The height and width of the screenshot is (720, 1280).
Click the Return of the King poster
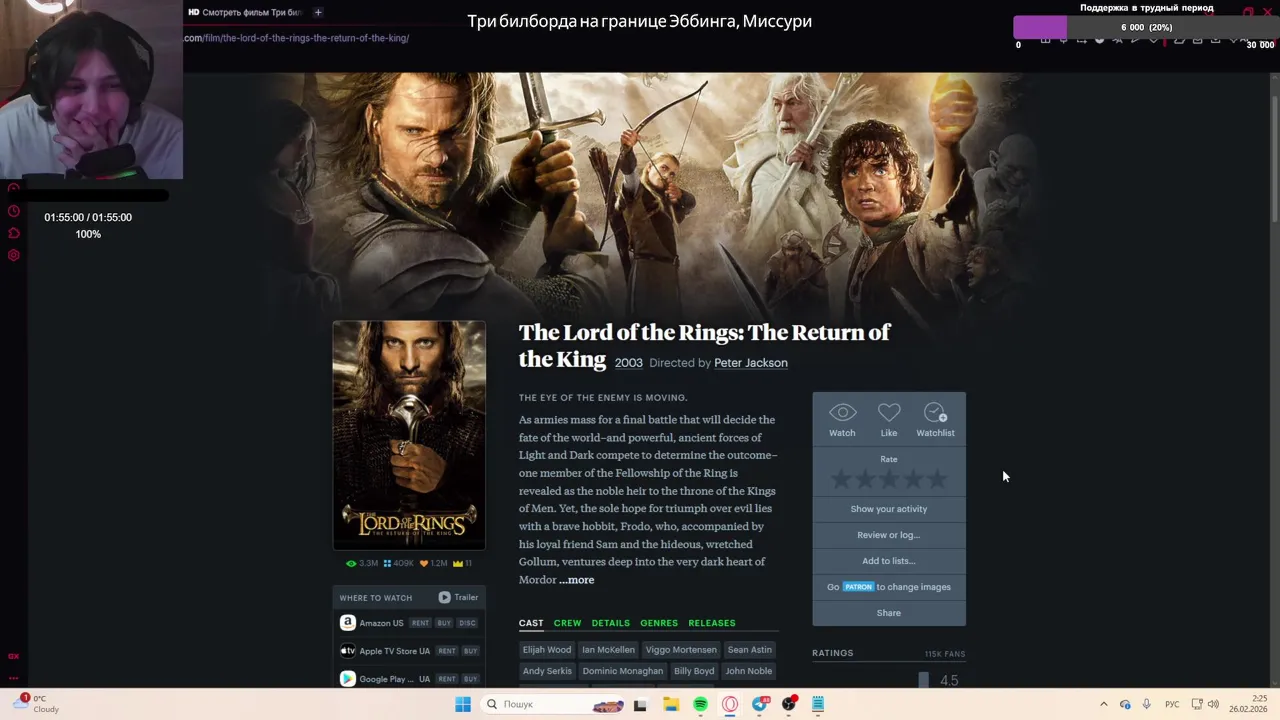(x=409, y=435)
